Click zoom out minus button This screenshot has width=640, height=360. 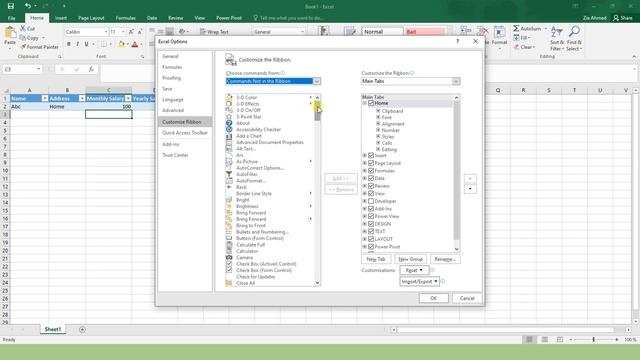[571, 340]
